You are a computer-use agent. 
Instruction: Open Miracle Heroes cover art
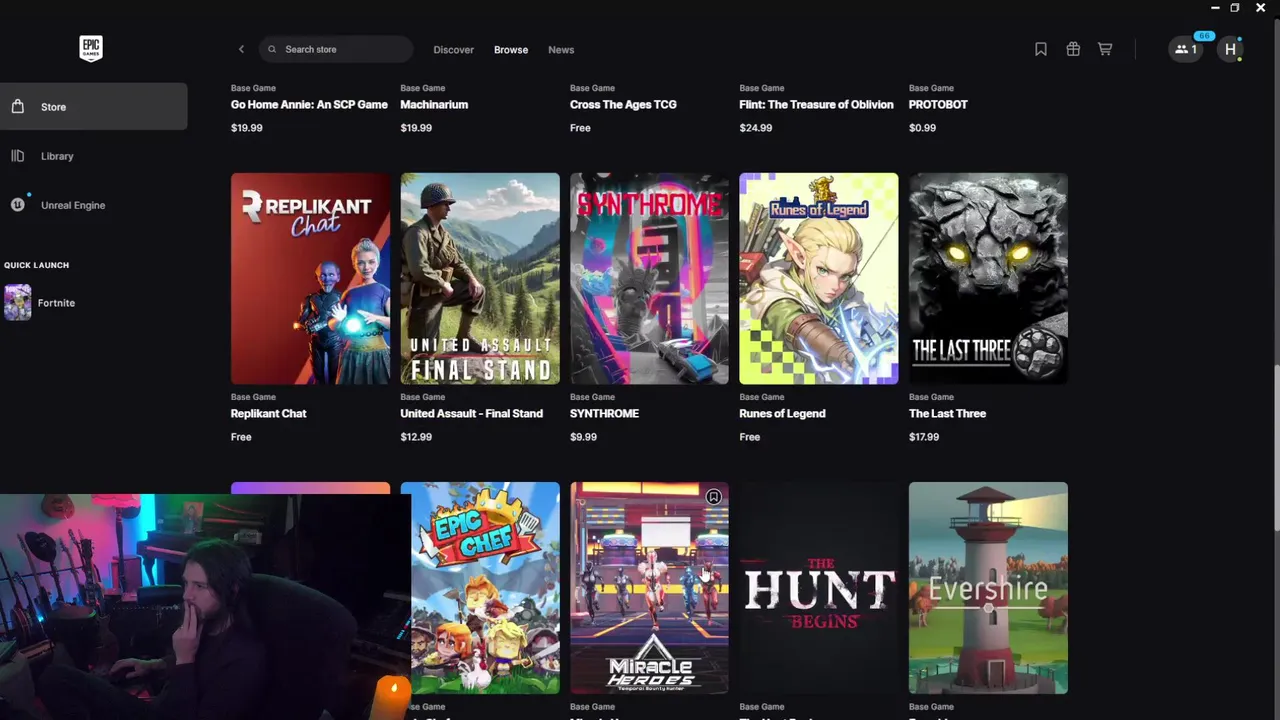(x=649, y=588)
